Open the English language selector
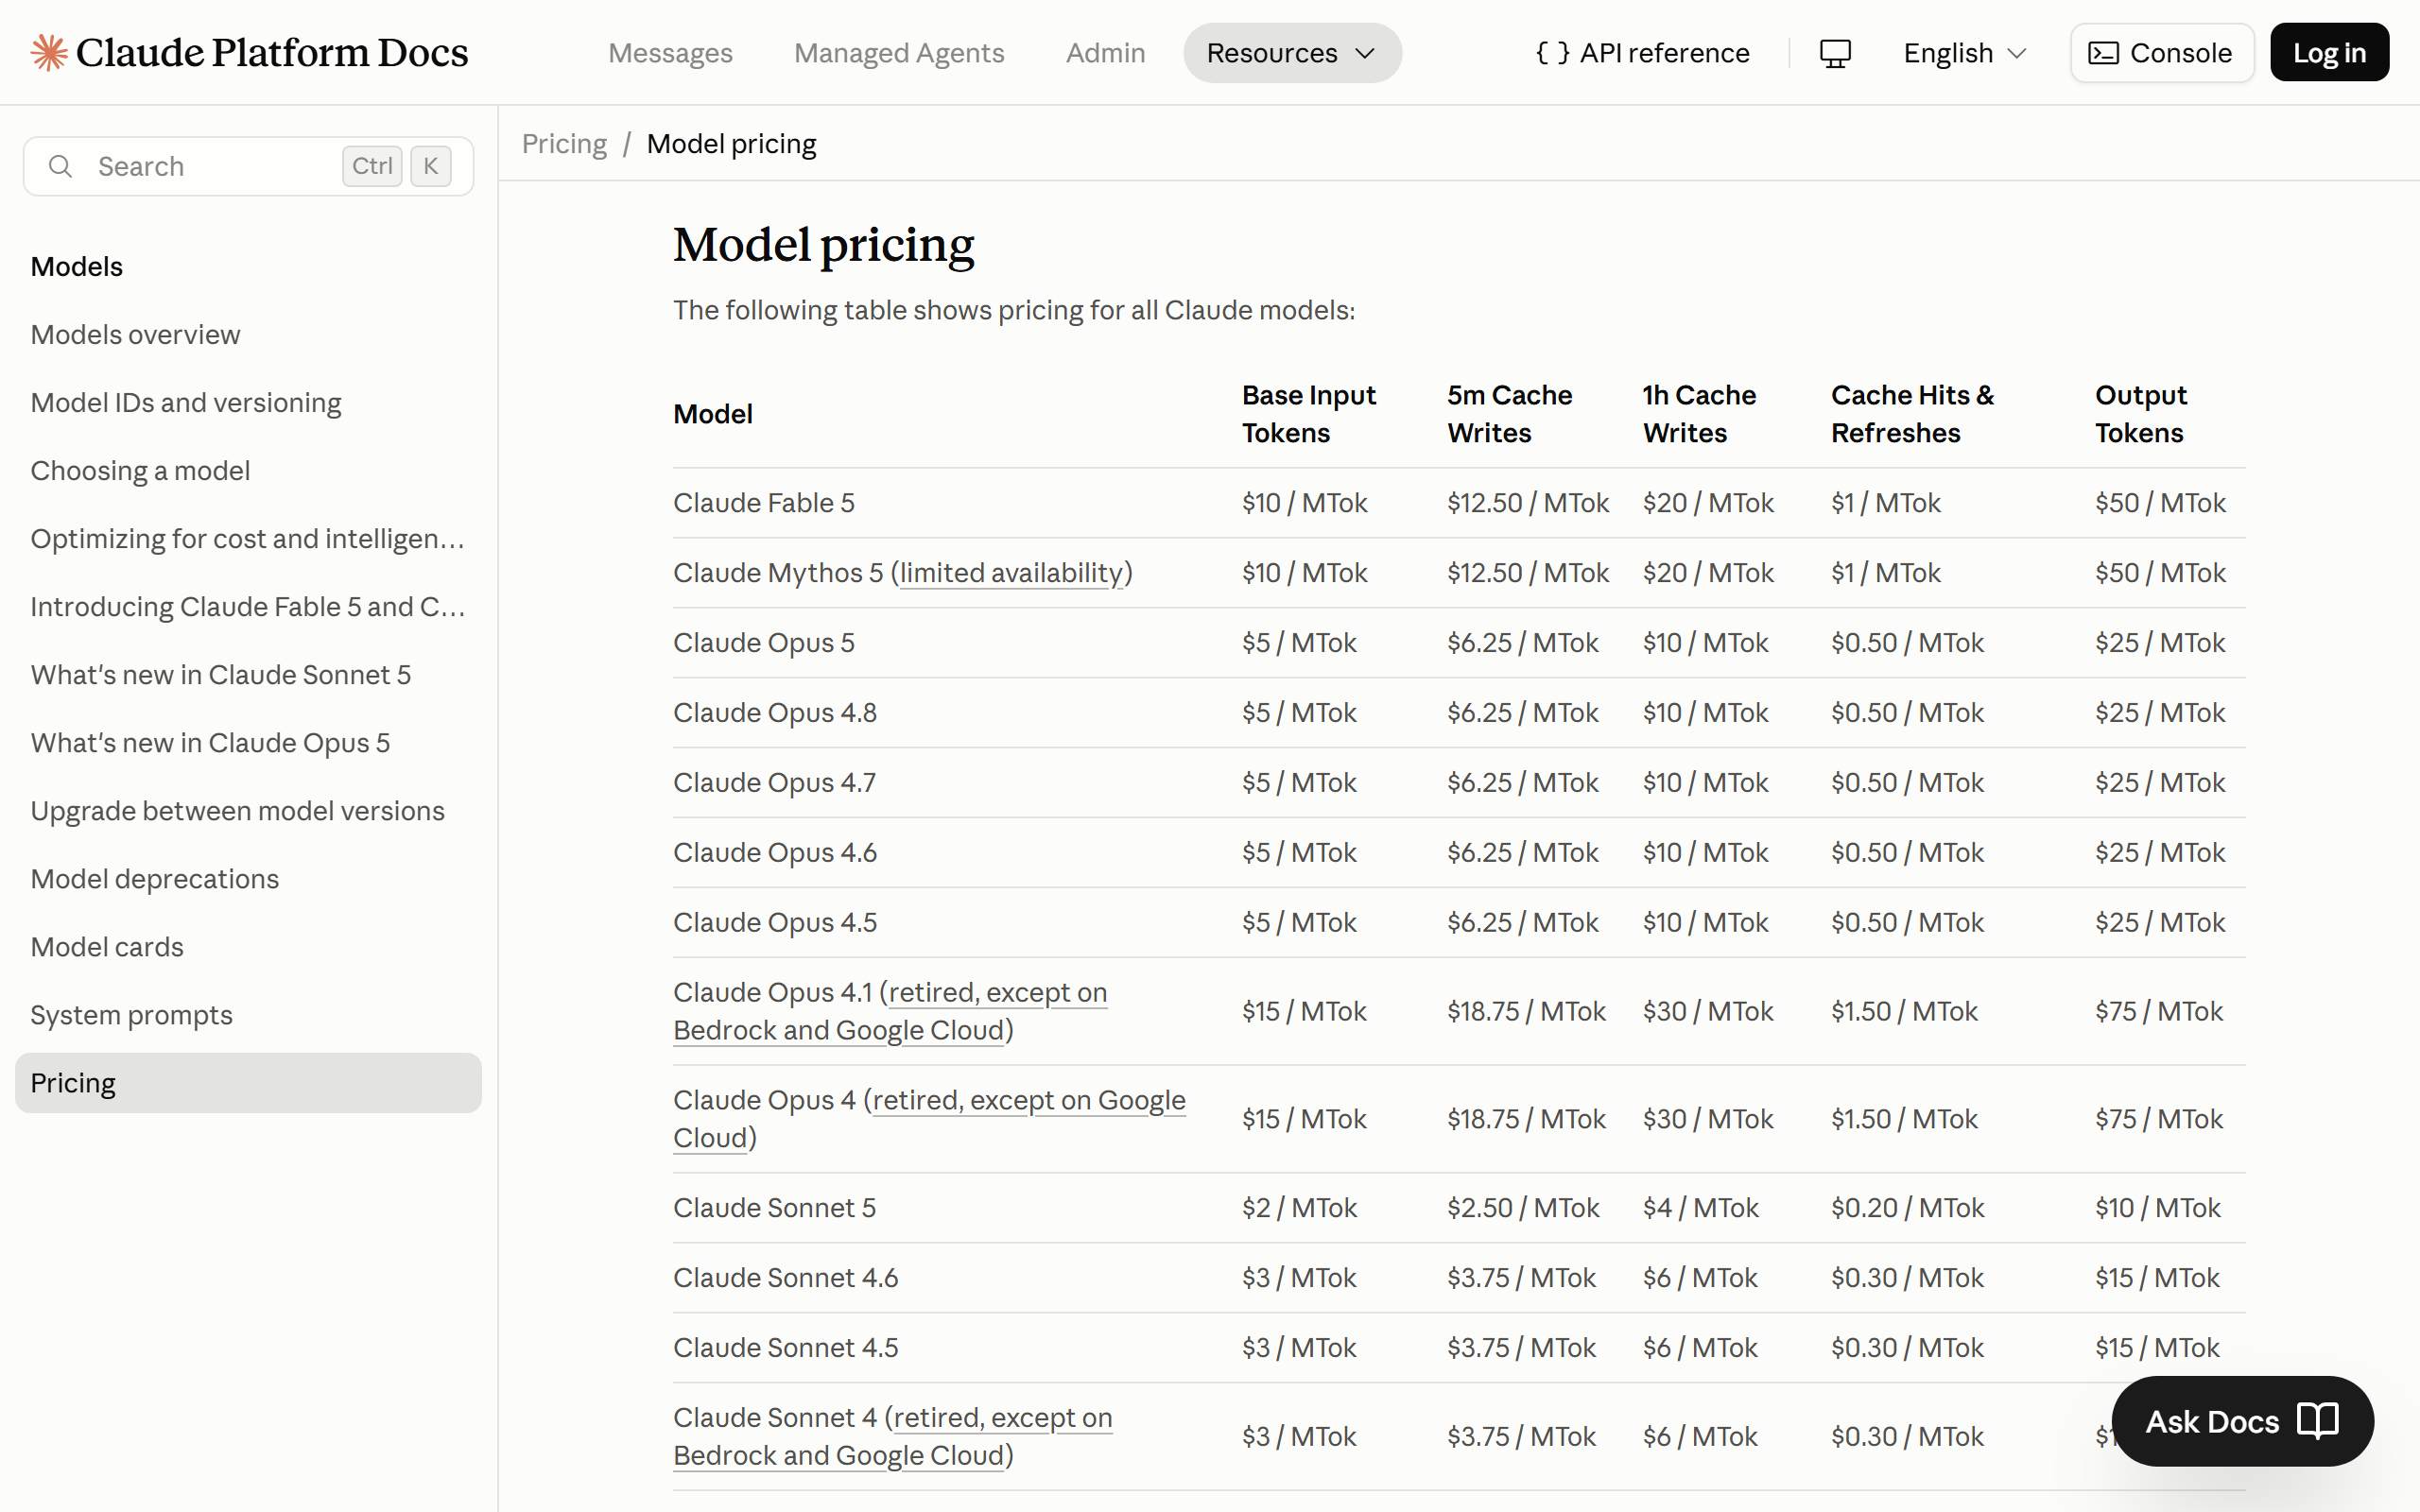This screenshot has width=2420, height=1512. point(1965,53)
